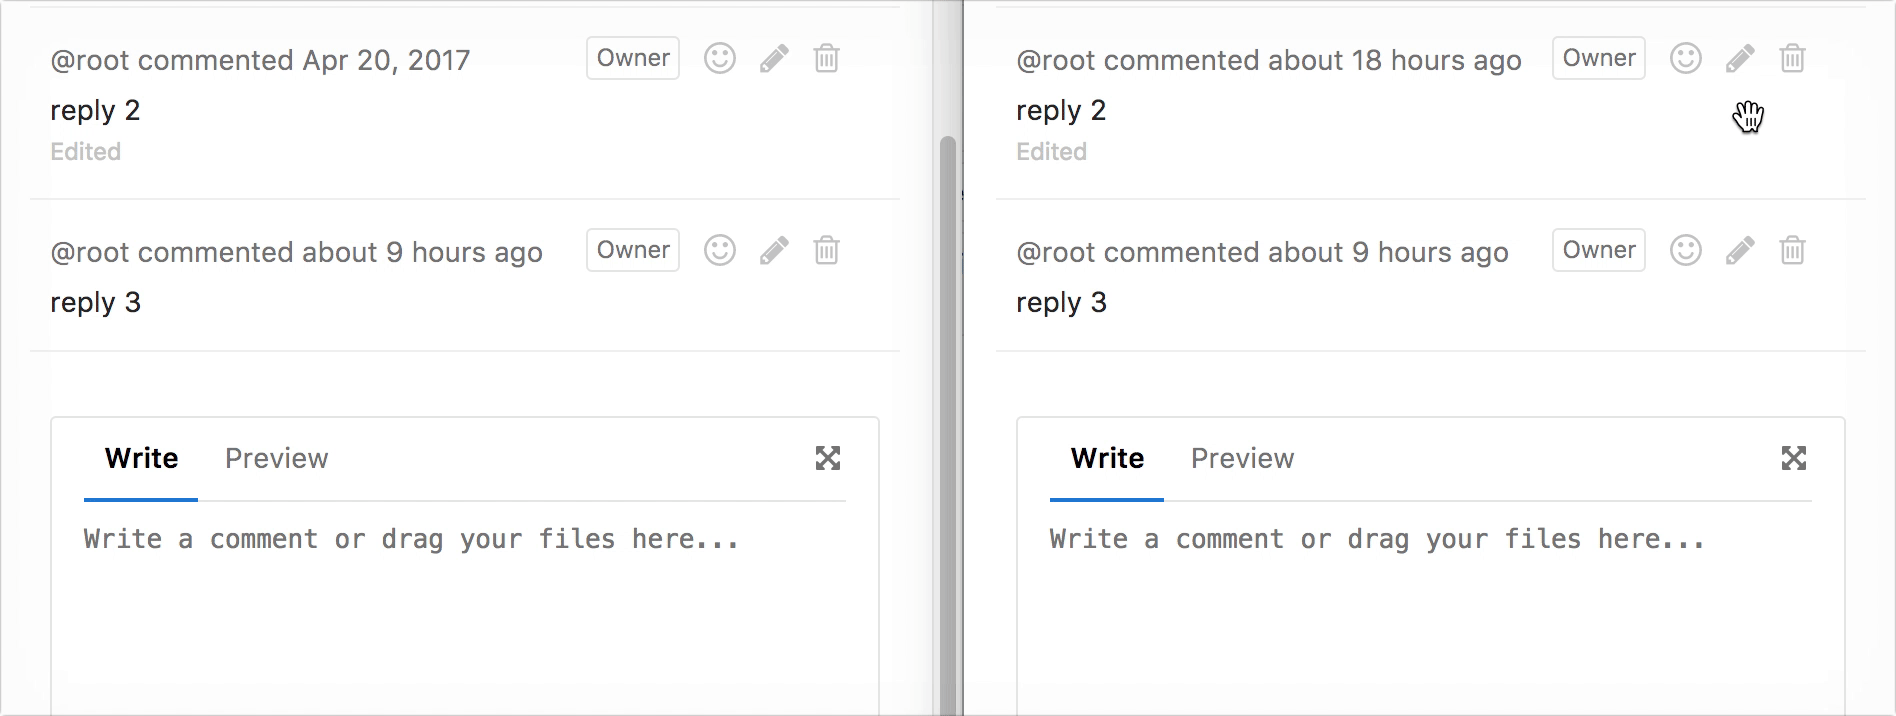
Task: Select Write tab in left editor
Action: click(x=141, y=458)
